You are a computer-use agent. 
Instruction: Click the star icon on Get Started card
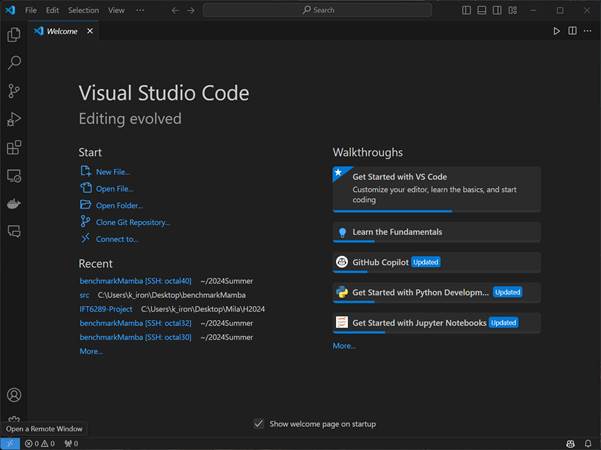(x=338, y=172)
